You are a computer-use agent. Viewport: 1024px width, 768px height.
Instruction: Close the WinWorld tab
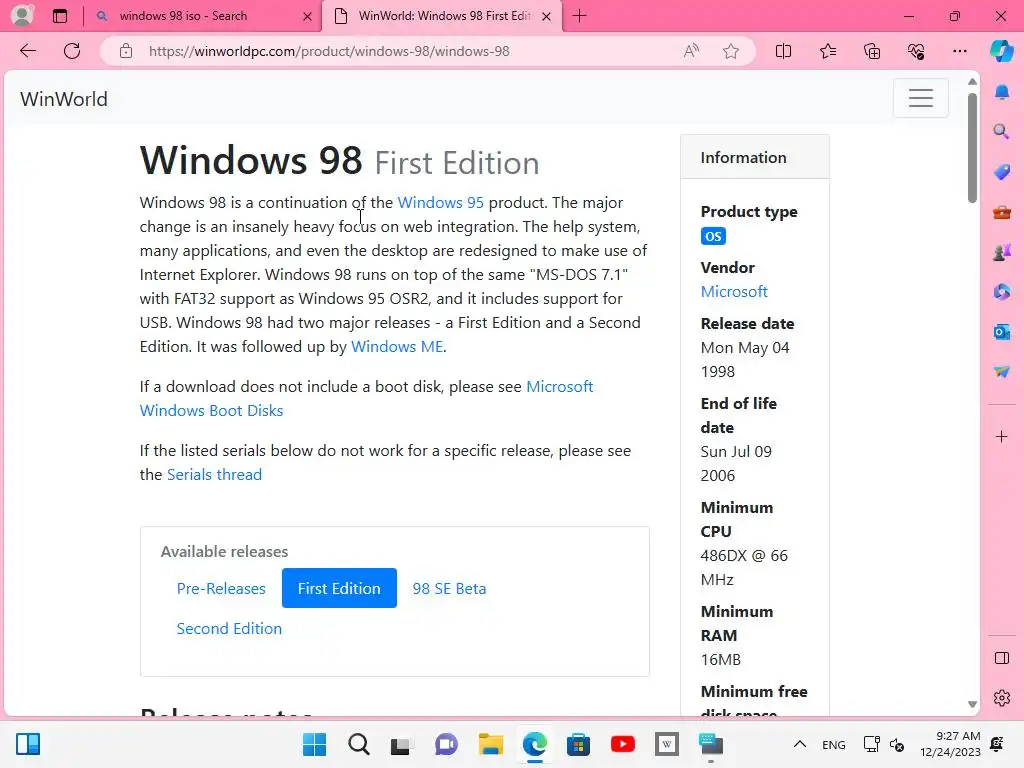[x=547, y=16]
